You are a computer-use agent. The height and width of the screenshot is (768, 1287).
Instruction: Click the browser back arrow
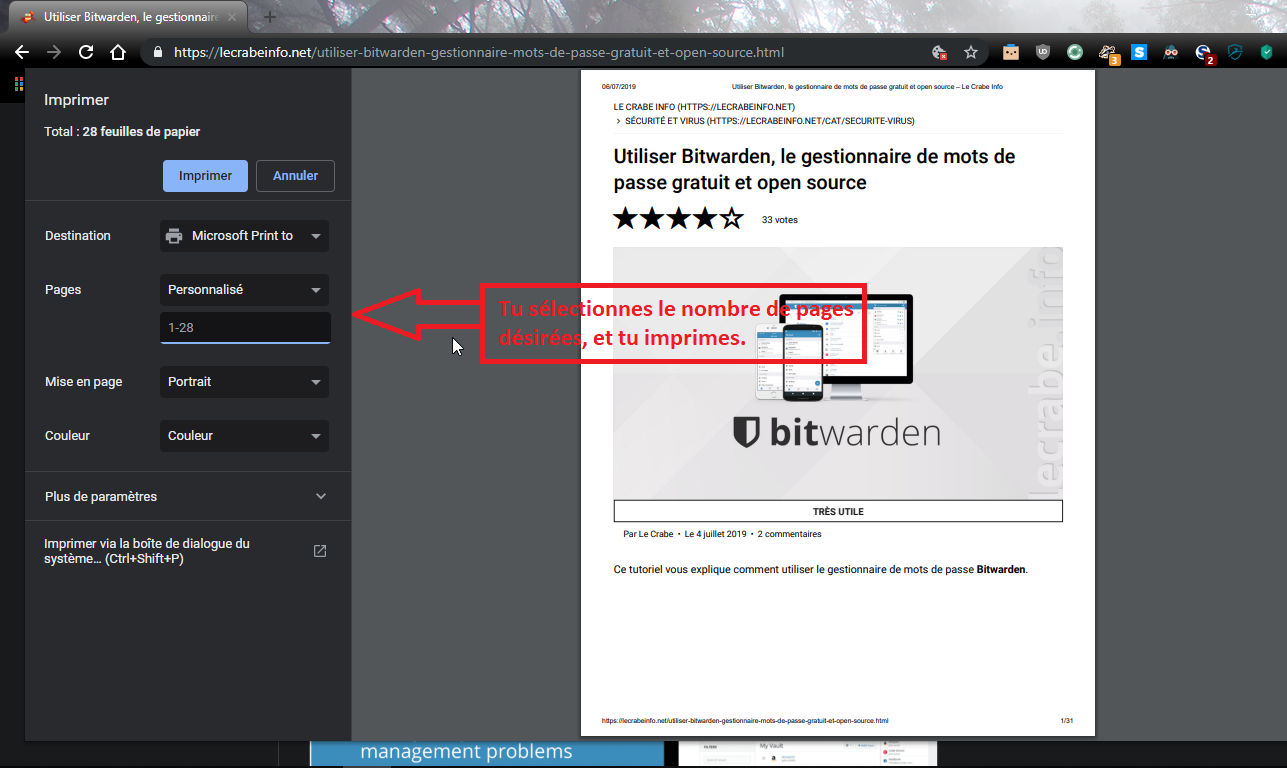(x=22, y=52)
